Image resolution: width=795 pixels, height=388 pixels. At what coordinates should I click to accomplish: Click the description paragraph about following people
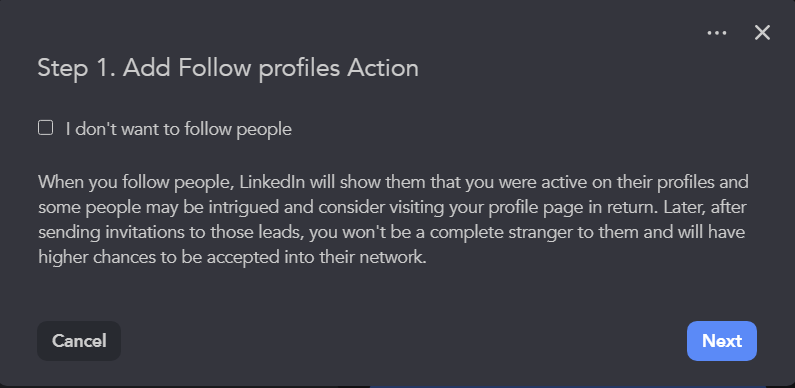pos(393,220)
